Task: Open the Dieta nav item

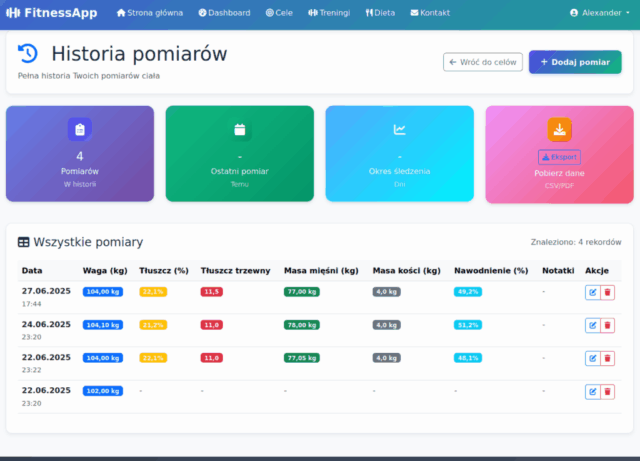Action: (x=380, y=13)
